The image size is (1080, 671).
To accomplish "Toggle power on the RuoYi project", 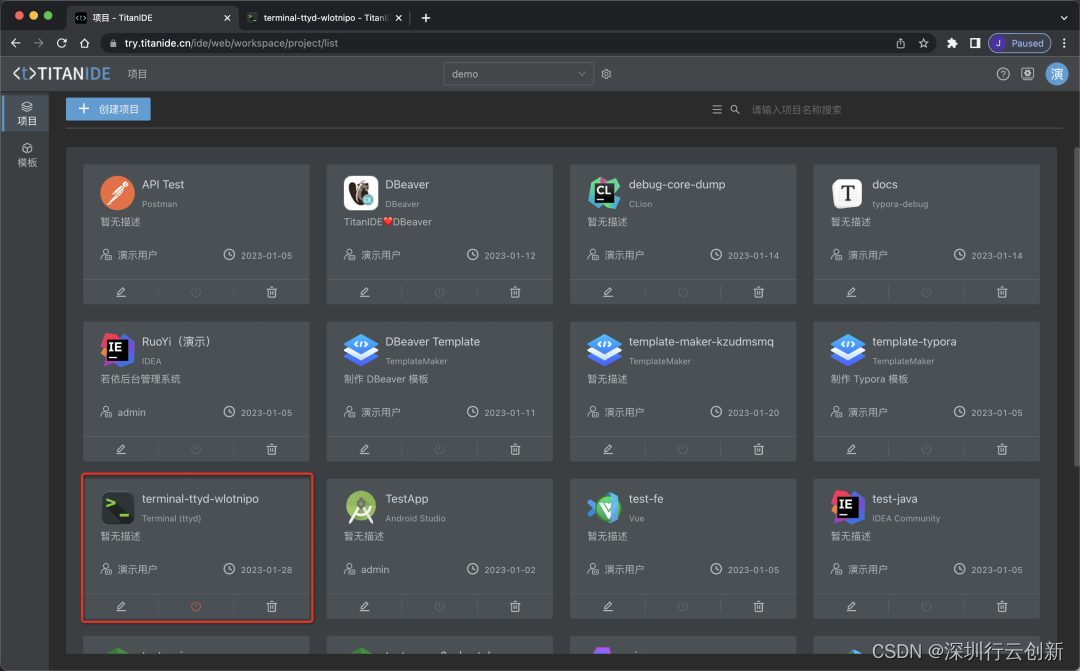I will tap(196, 449).
